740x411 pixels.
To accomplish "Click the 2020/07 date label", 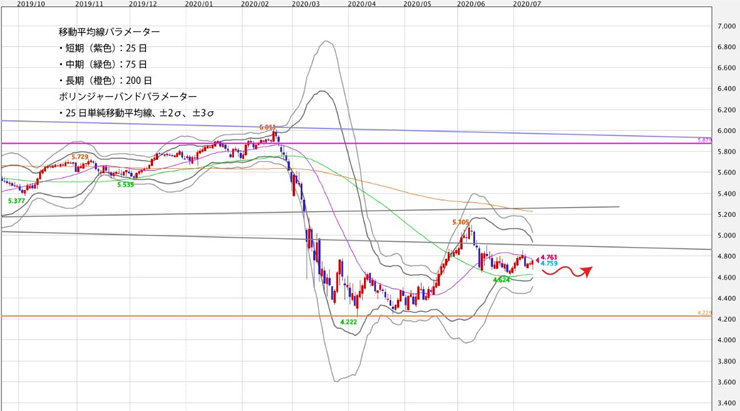I will coord(527,3).
